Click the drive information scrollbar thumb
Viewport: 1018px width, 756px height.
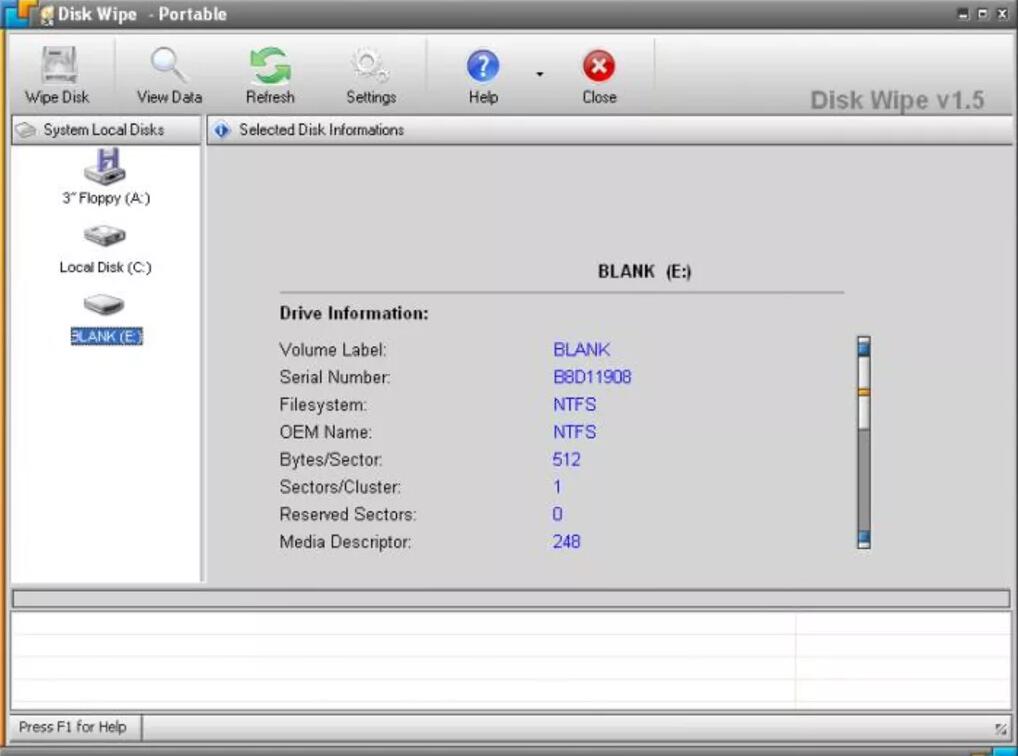pyautogui.click(x=863, y=392)
